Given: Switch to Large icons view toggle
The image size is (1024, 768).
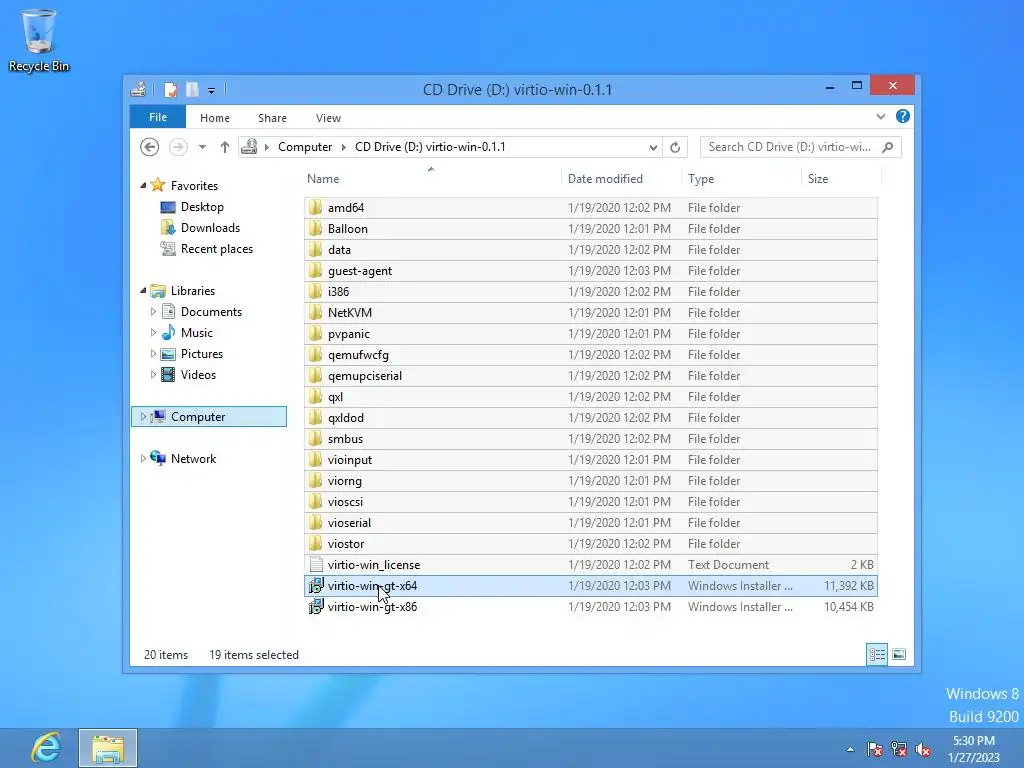Looking at the screenshot, I should point(899,654).
